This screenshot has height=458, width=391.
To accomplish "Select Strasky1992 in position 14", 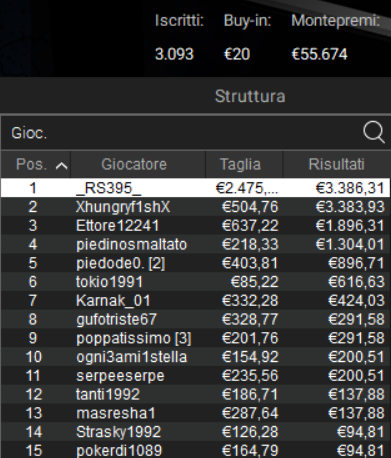I will [x=195, y=432].
